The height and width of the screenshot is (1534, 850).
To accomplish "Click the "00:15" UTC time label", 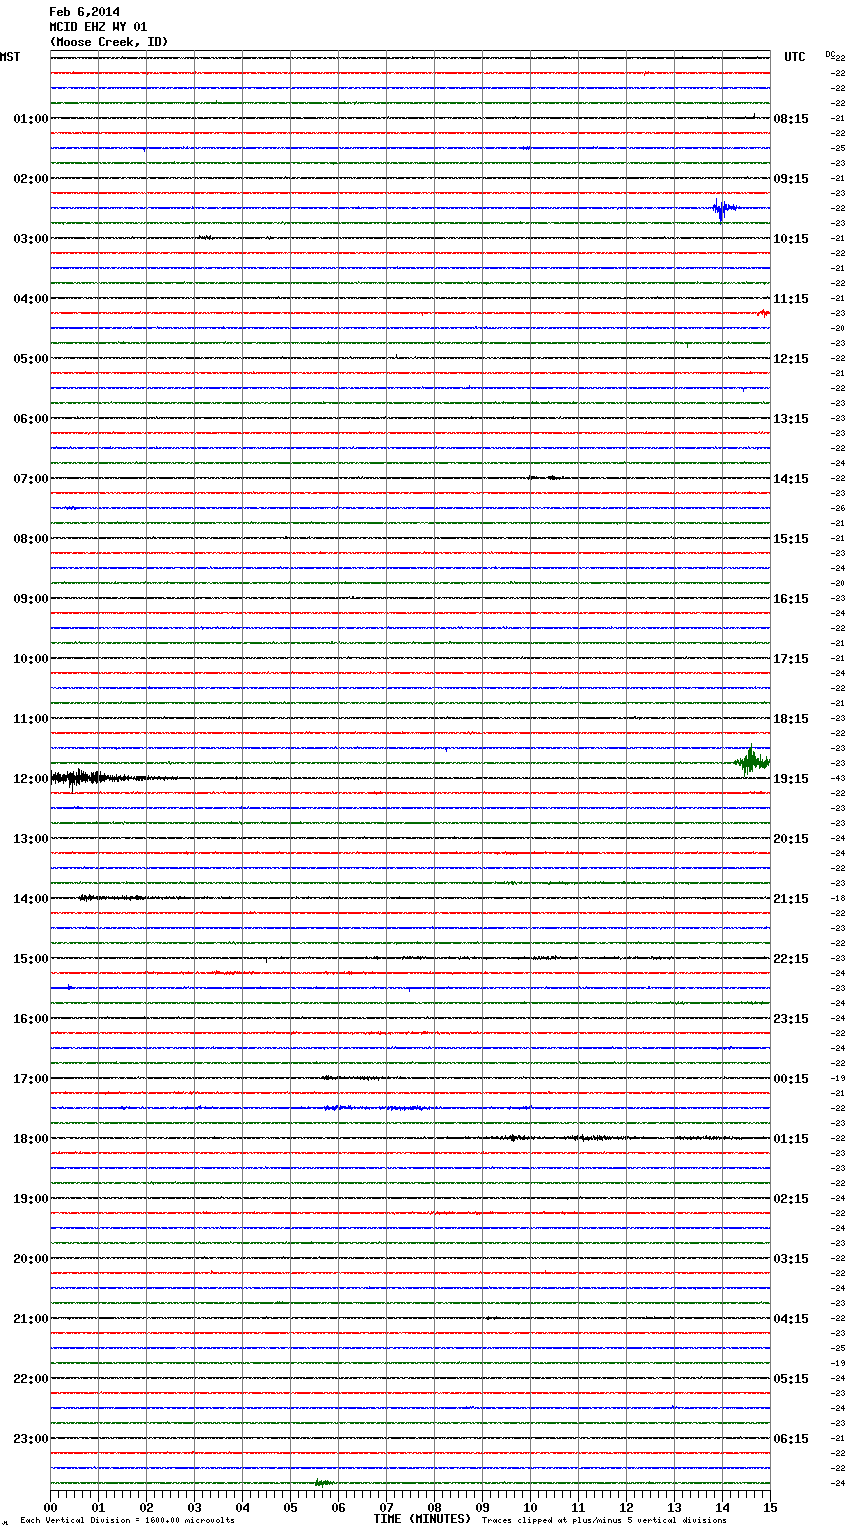I will click(x=791, y=1079).
